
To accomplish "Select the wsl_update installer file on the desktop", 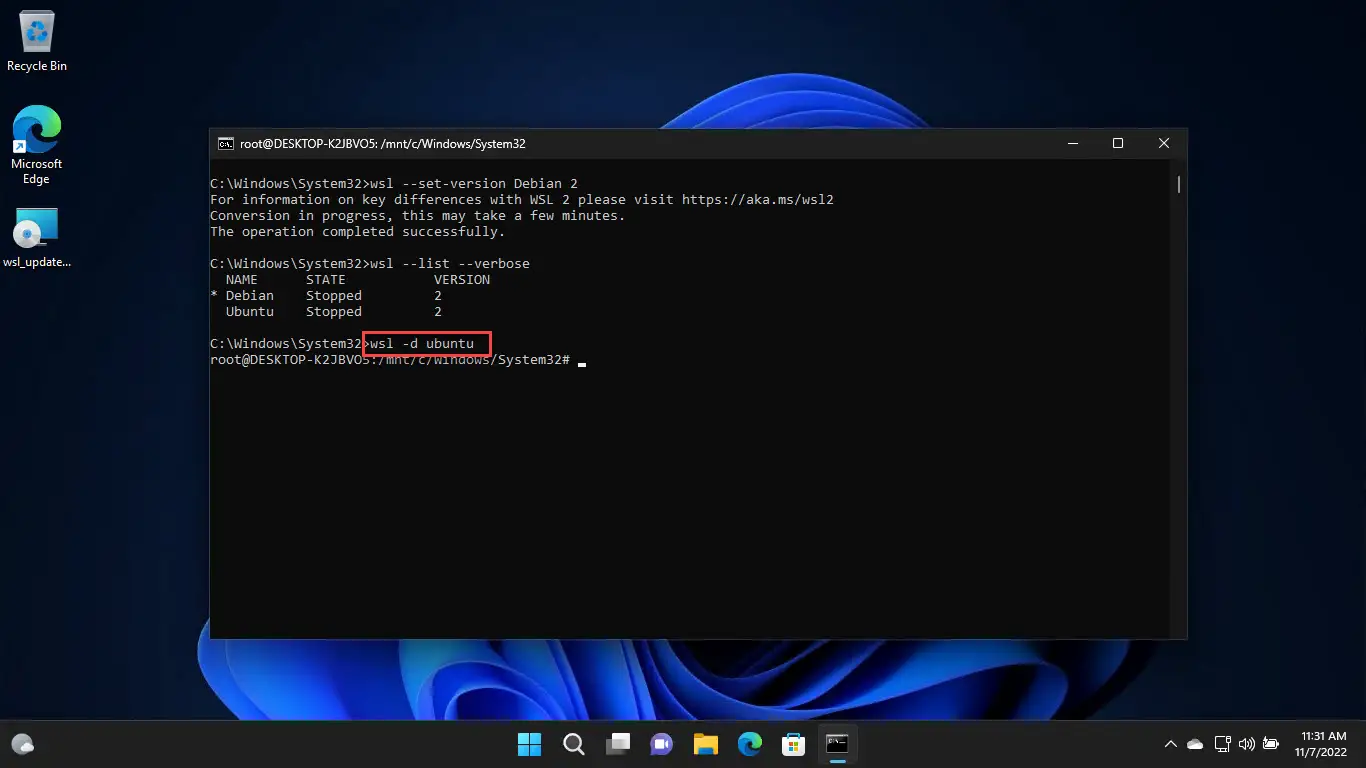I will click(x=36, y=239).
